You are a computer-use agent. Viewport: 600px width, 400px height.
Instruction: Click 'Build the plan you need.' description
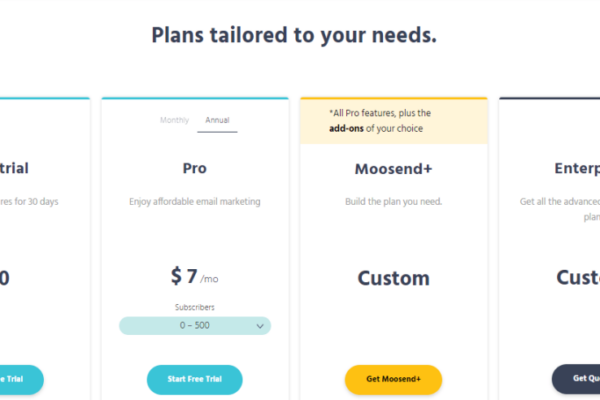pos(393,202)
